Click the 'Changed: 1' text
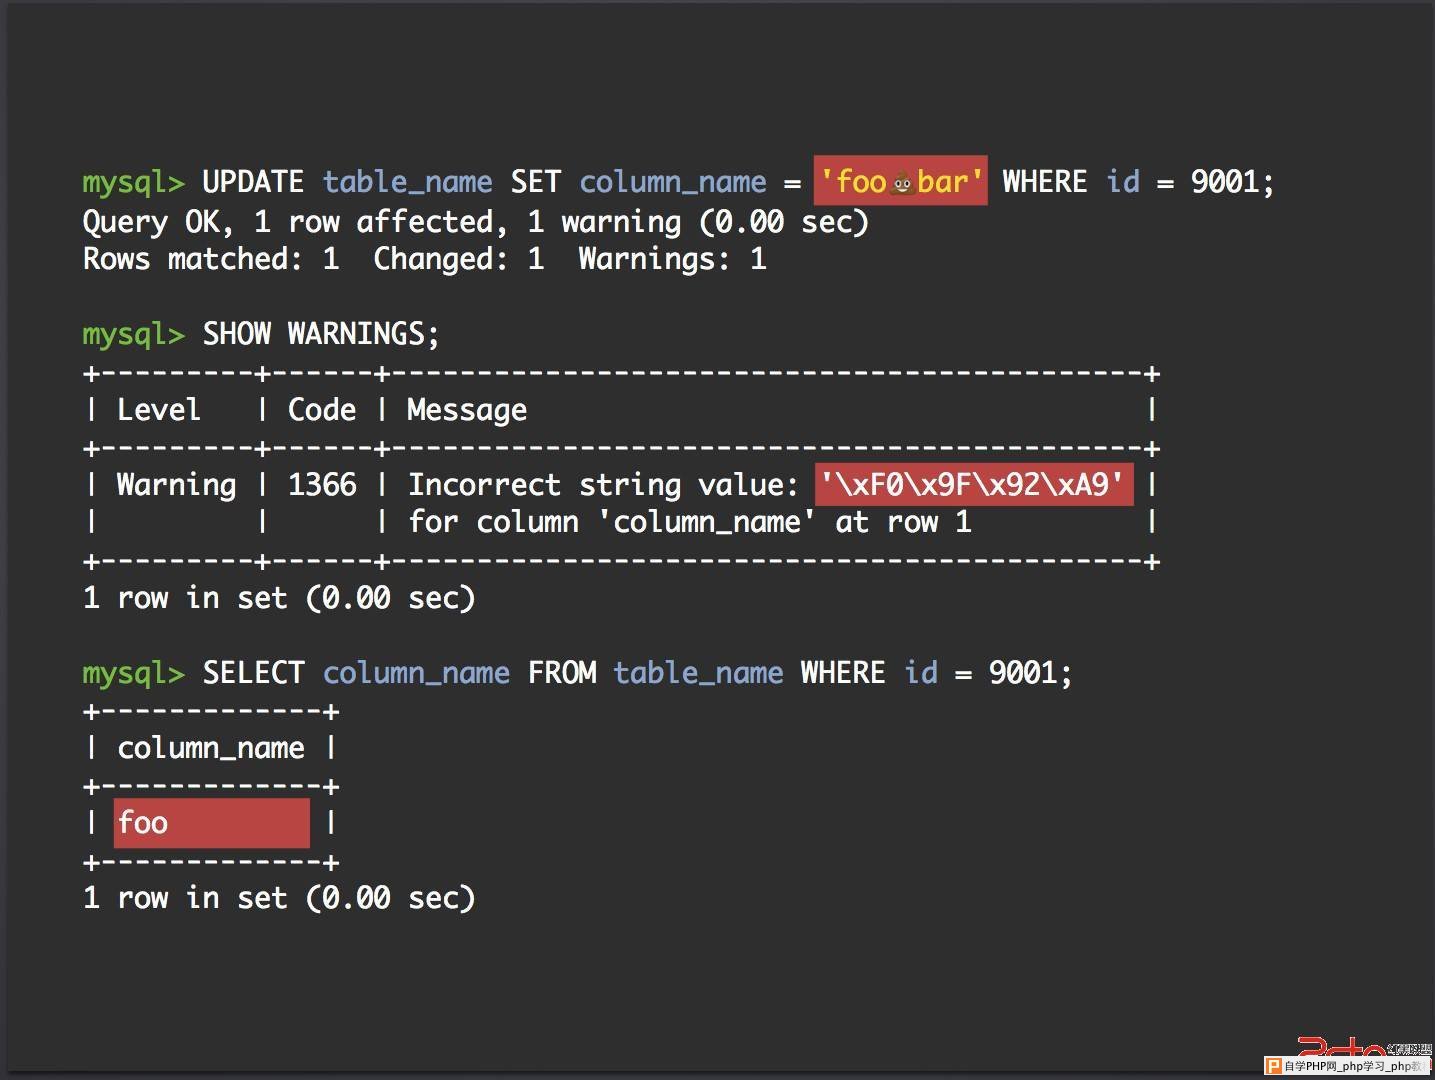 [459, 259]
